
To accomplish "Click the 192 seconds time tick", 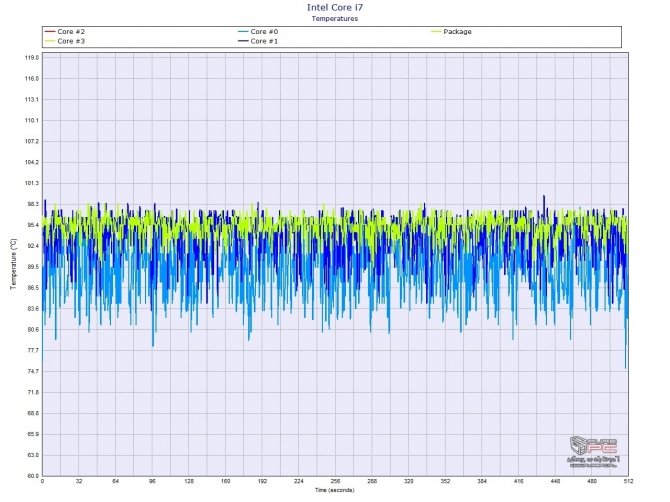I will (262, 481).
